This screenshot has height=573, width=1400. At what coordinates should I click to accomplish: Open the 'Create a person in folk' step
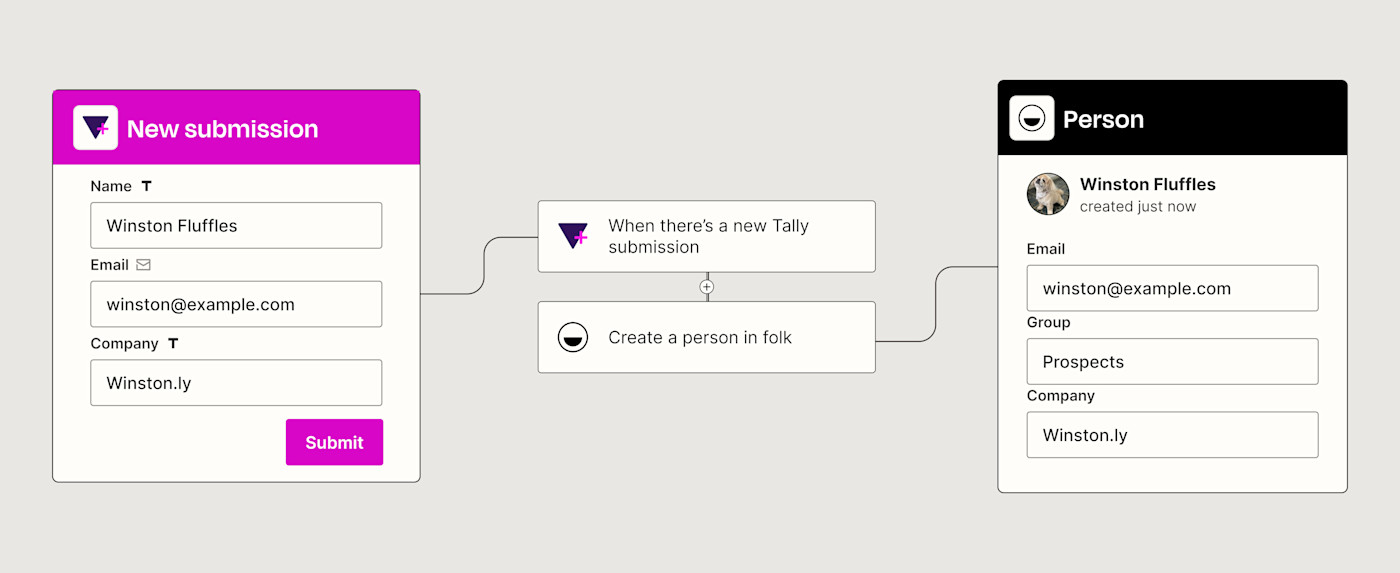[707, 337]
